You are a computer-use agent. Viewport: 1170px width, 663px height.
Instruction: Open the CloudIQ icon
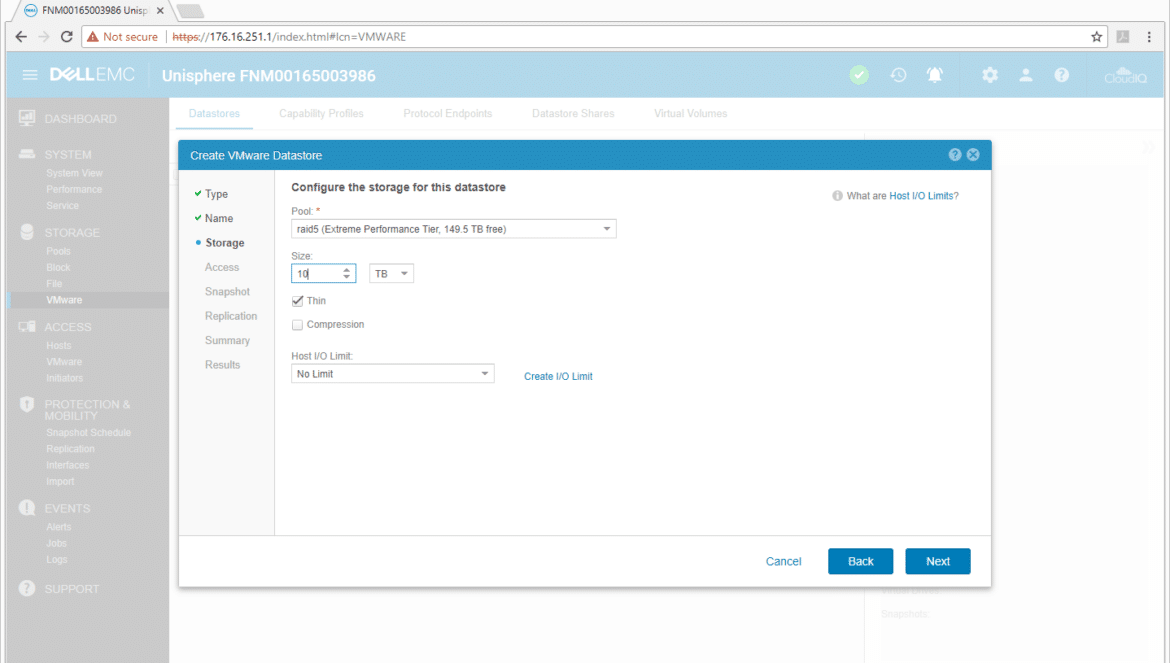coord(1125,75)
